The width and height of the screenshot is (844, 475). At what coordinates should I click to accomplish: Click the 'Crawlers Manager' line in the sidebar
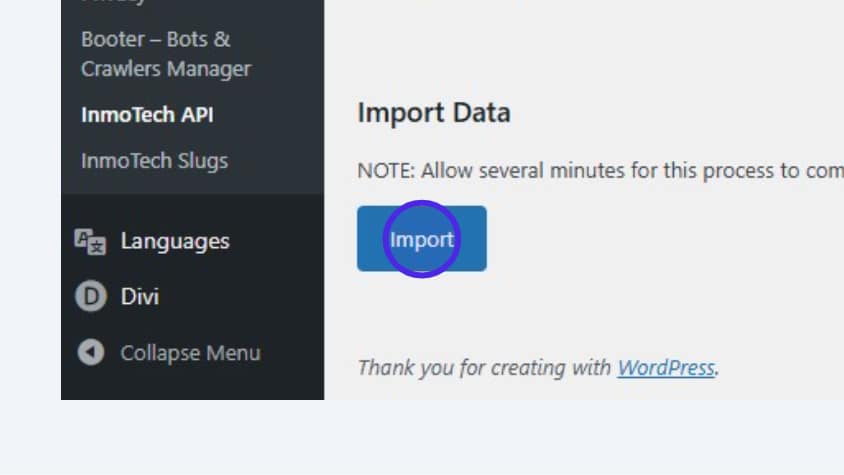click(x=166, y=69)
